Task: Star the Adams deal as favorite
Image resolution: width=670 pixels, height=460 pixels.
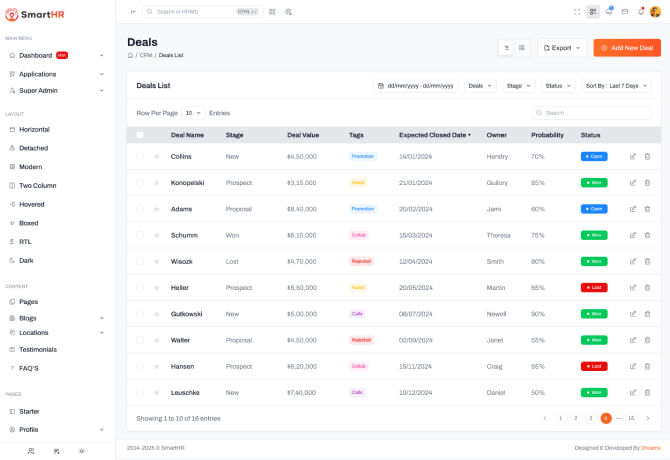Action: point(156,209)
